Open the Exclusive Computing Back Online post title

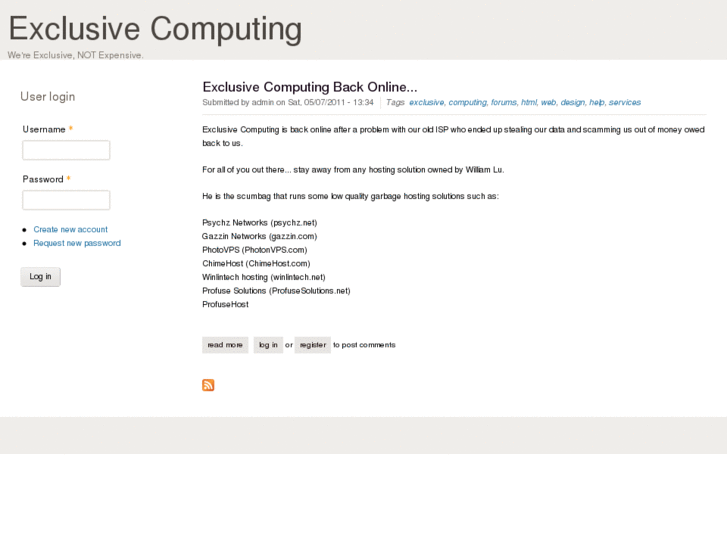coord(310,87)
